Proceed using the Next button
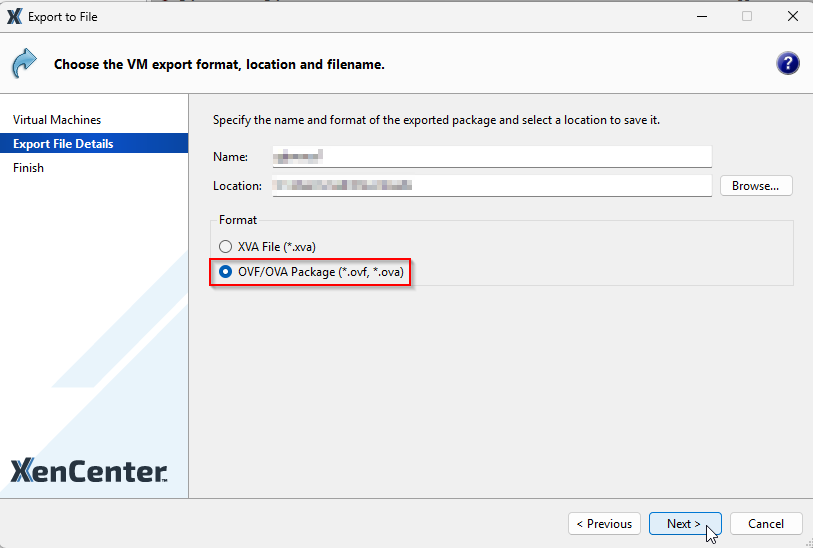 (683, 524)
